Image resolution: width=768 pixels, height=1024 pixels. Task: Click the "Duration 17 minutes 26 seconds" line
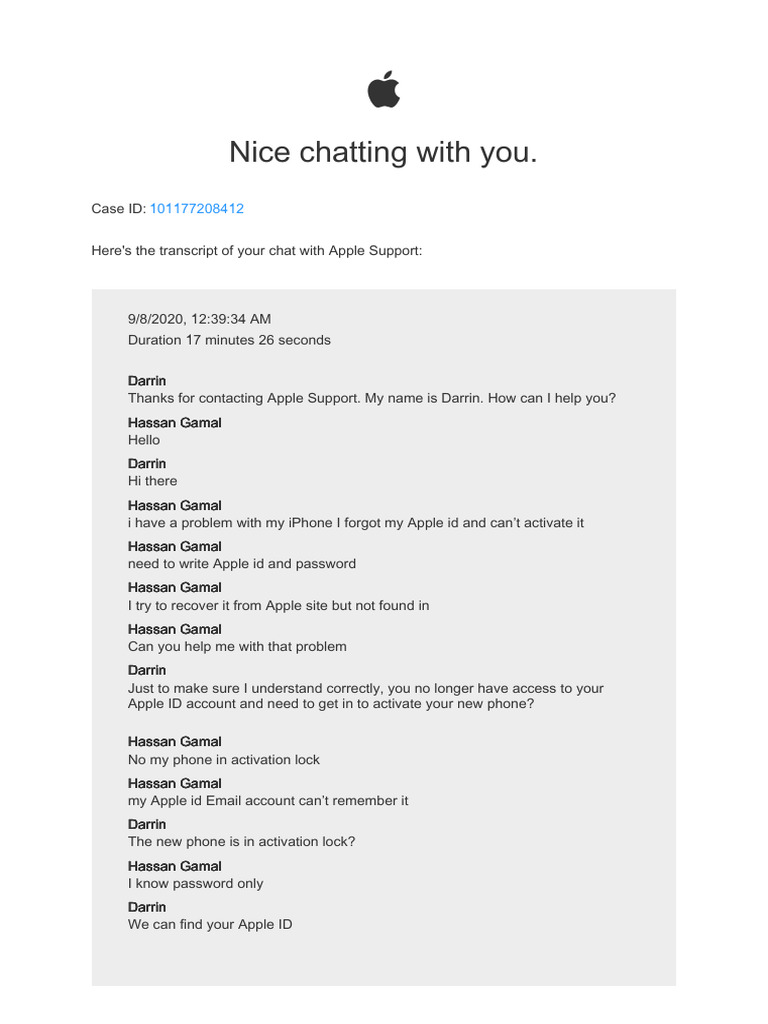(229, 340)
